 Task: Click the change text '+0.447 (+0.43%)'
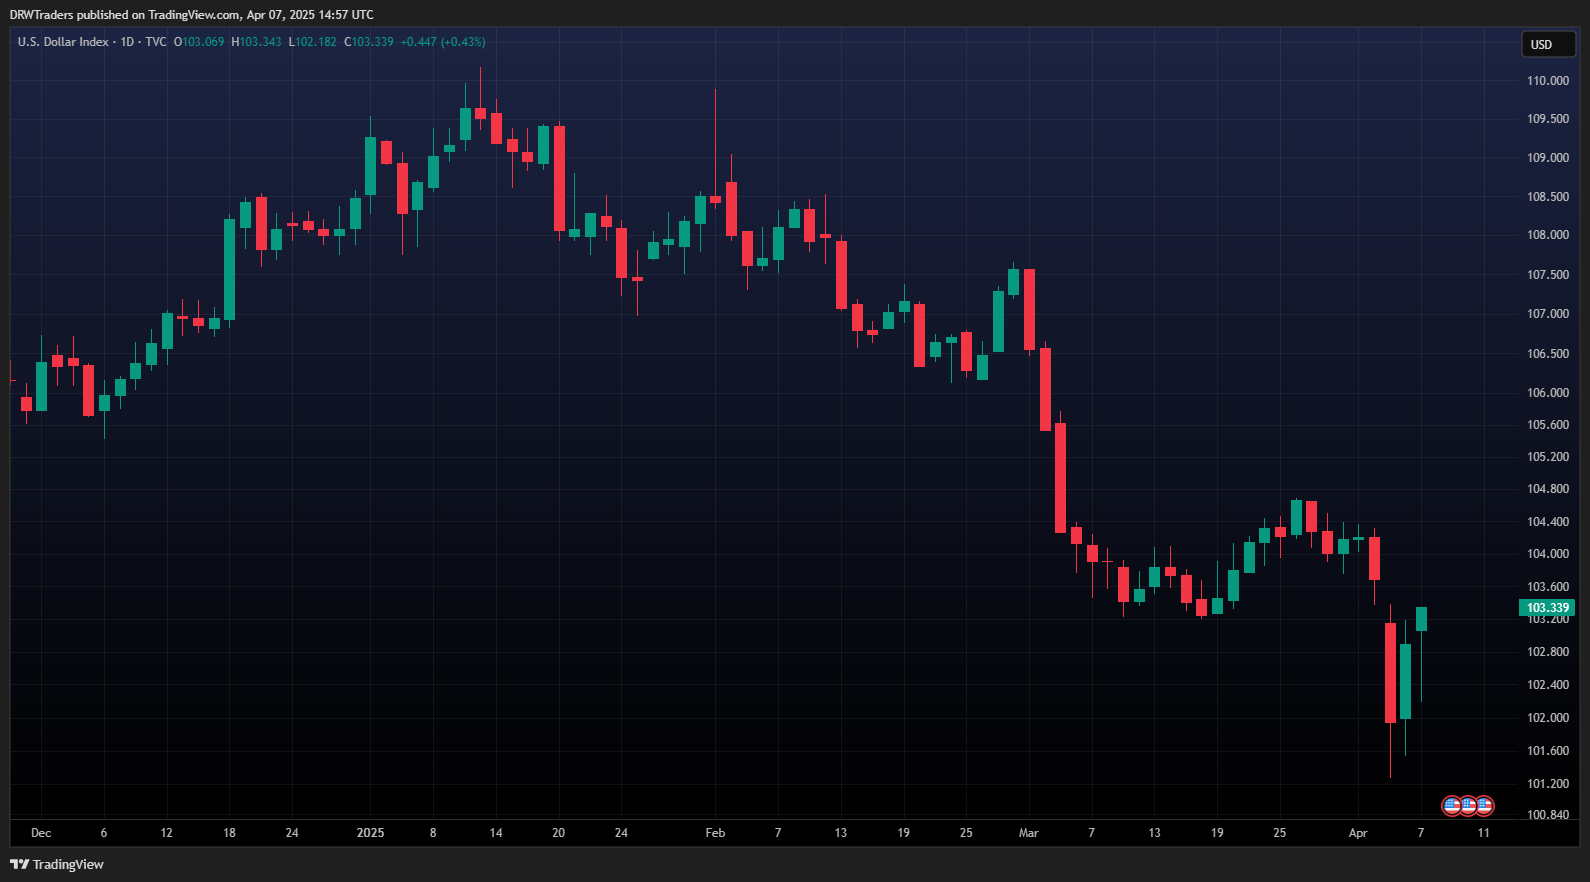(x=443, y=42)
